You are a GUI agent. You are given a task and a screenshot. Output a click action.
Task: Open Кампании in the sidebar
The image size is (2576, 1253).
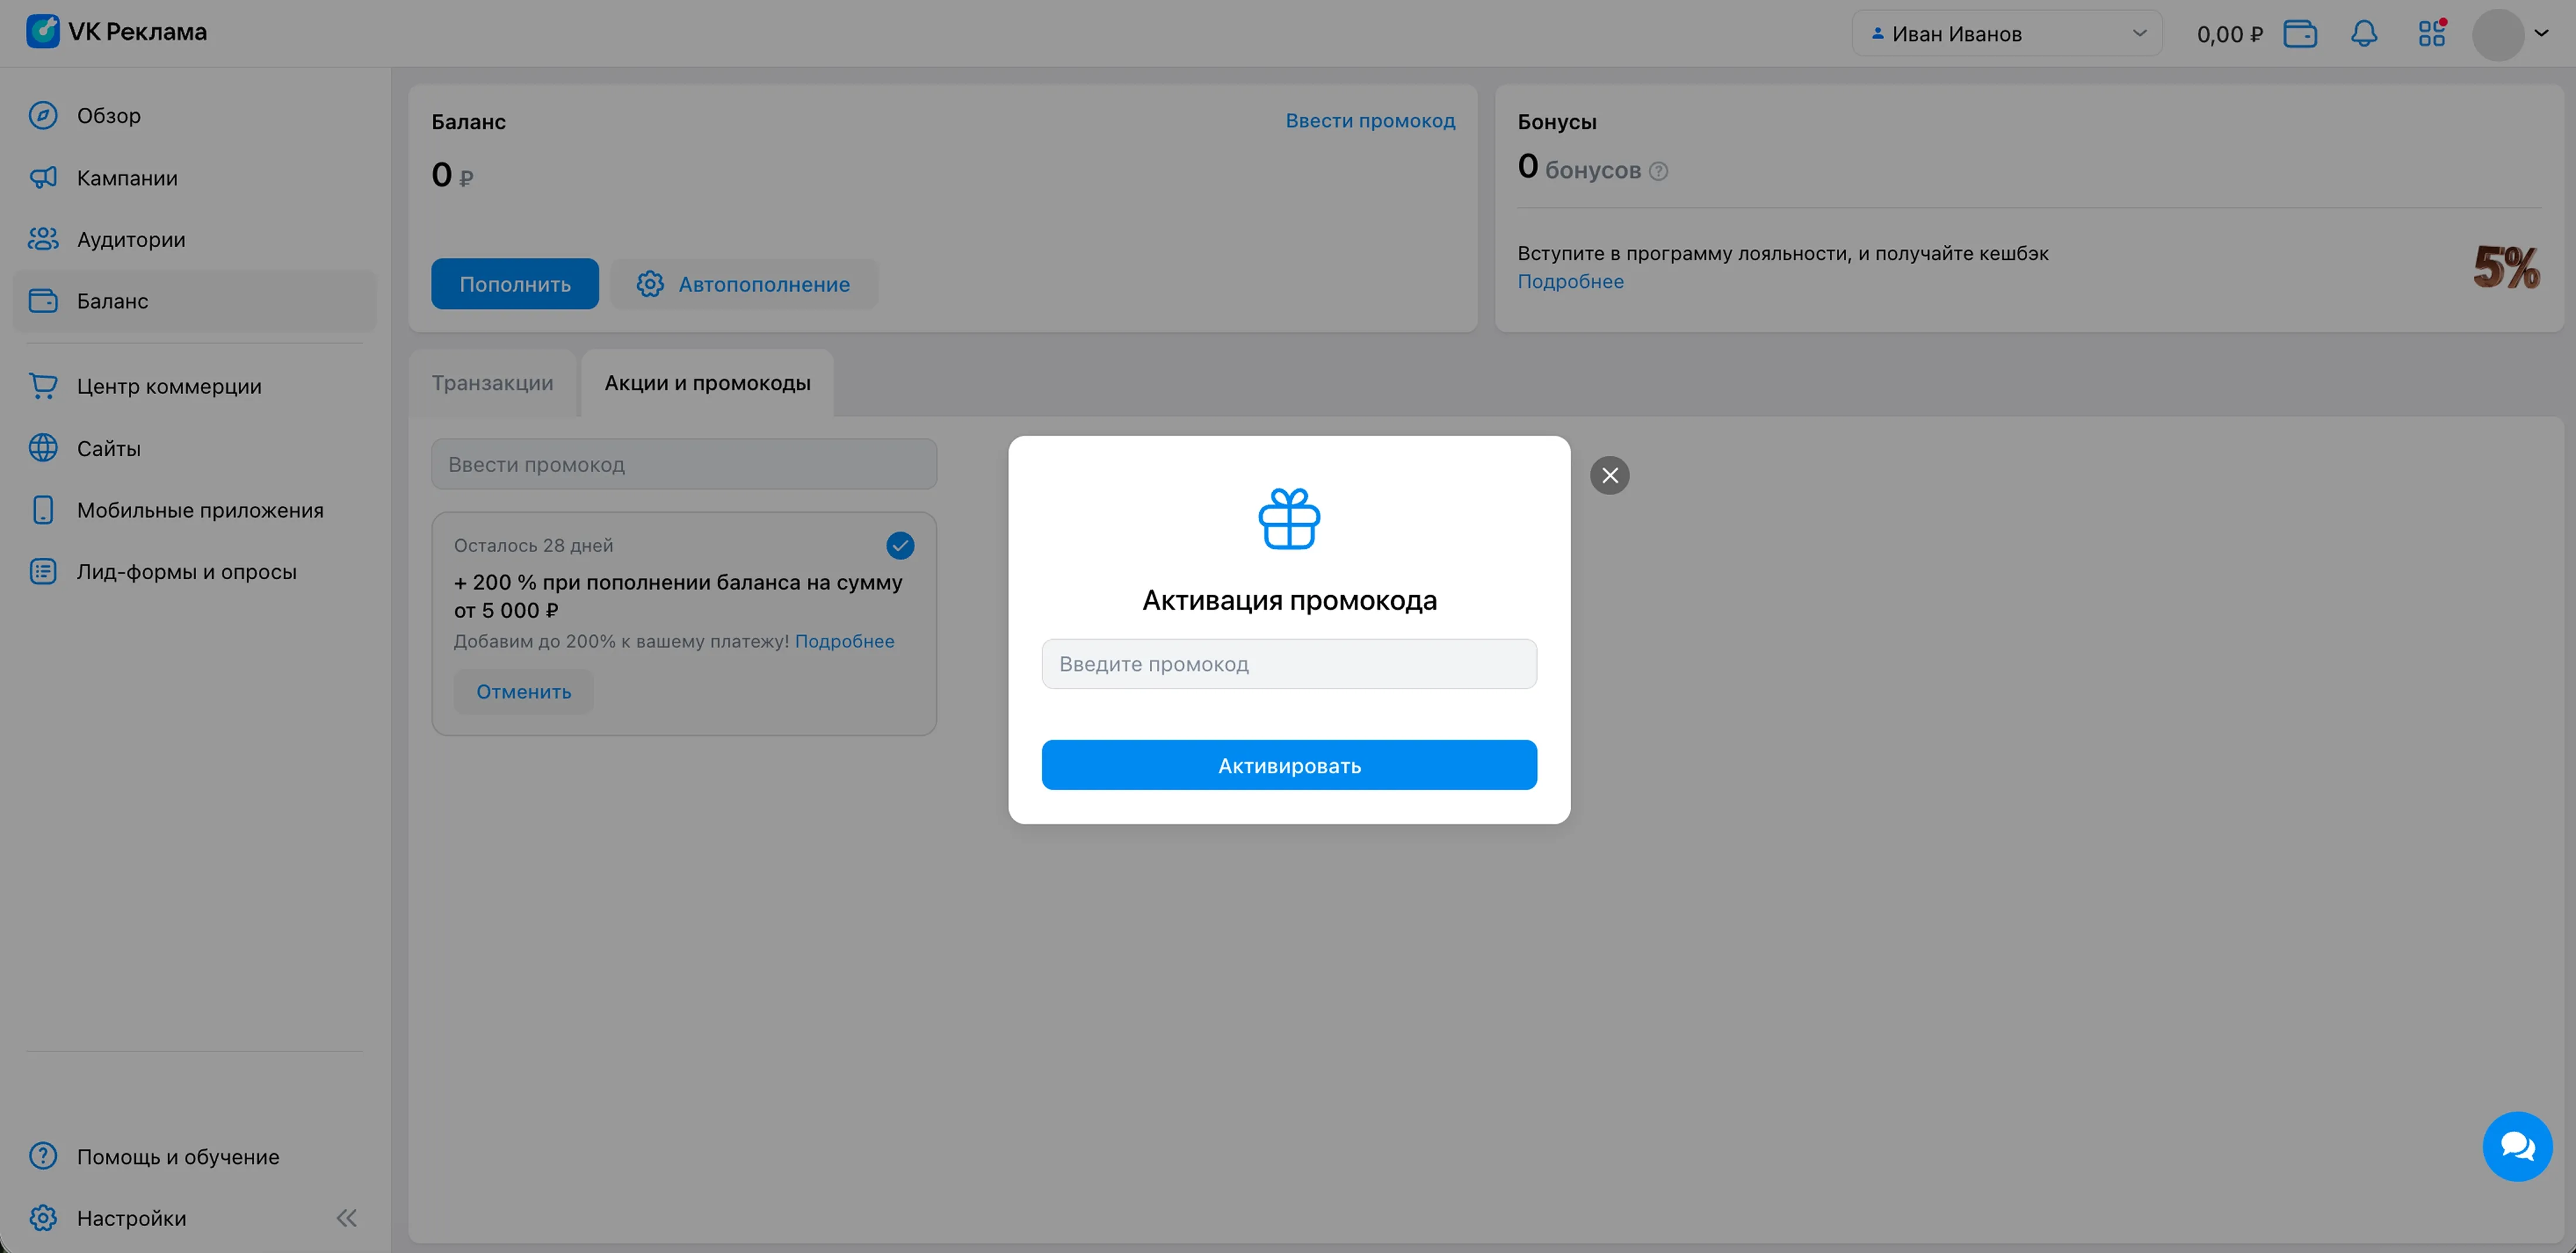pos(194,178)
